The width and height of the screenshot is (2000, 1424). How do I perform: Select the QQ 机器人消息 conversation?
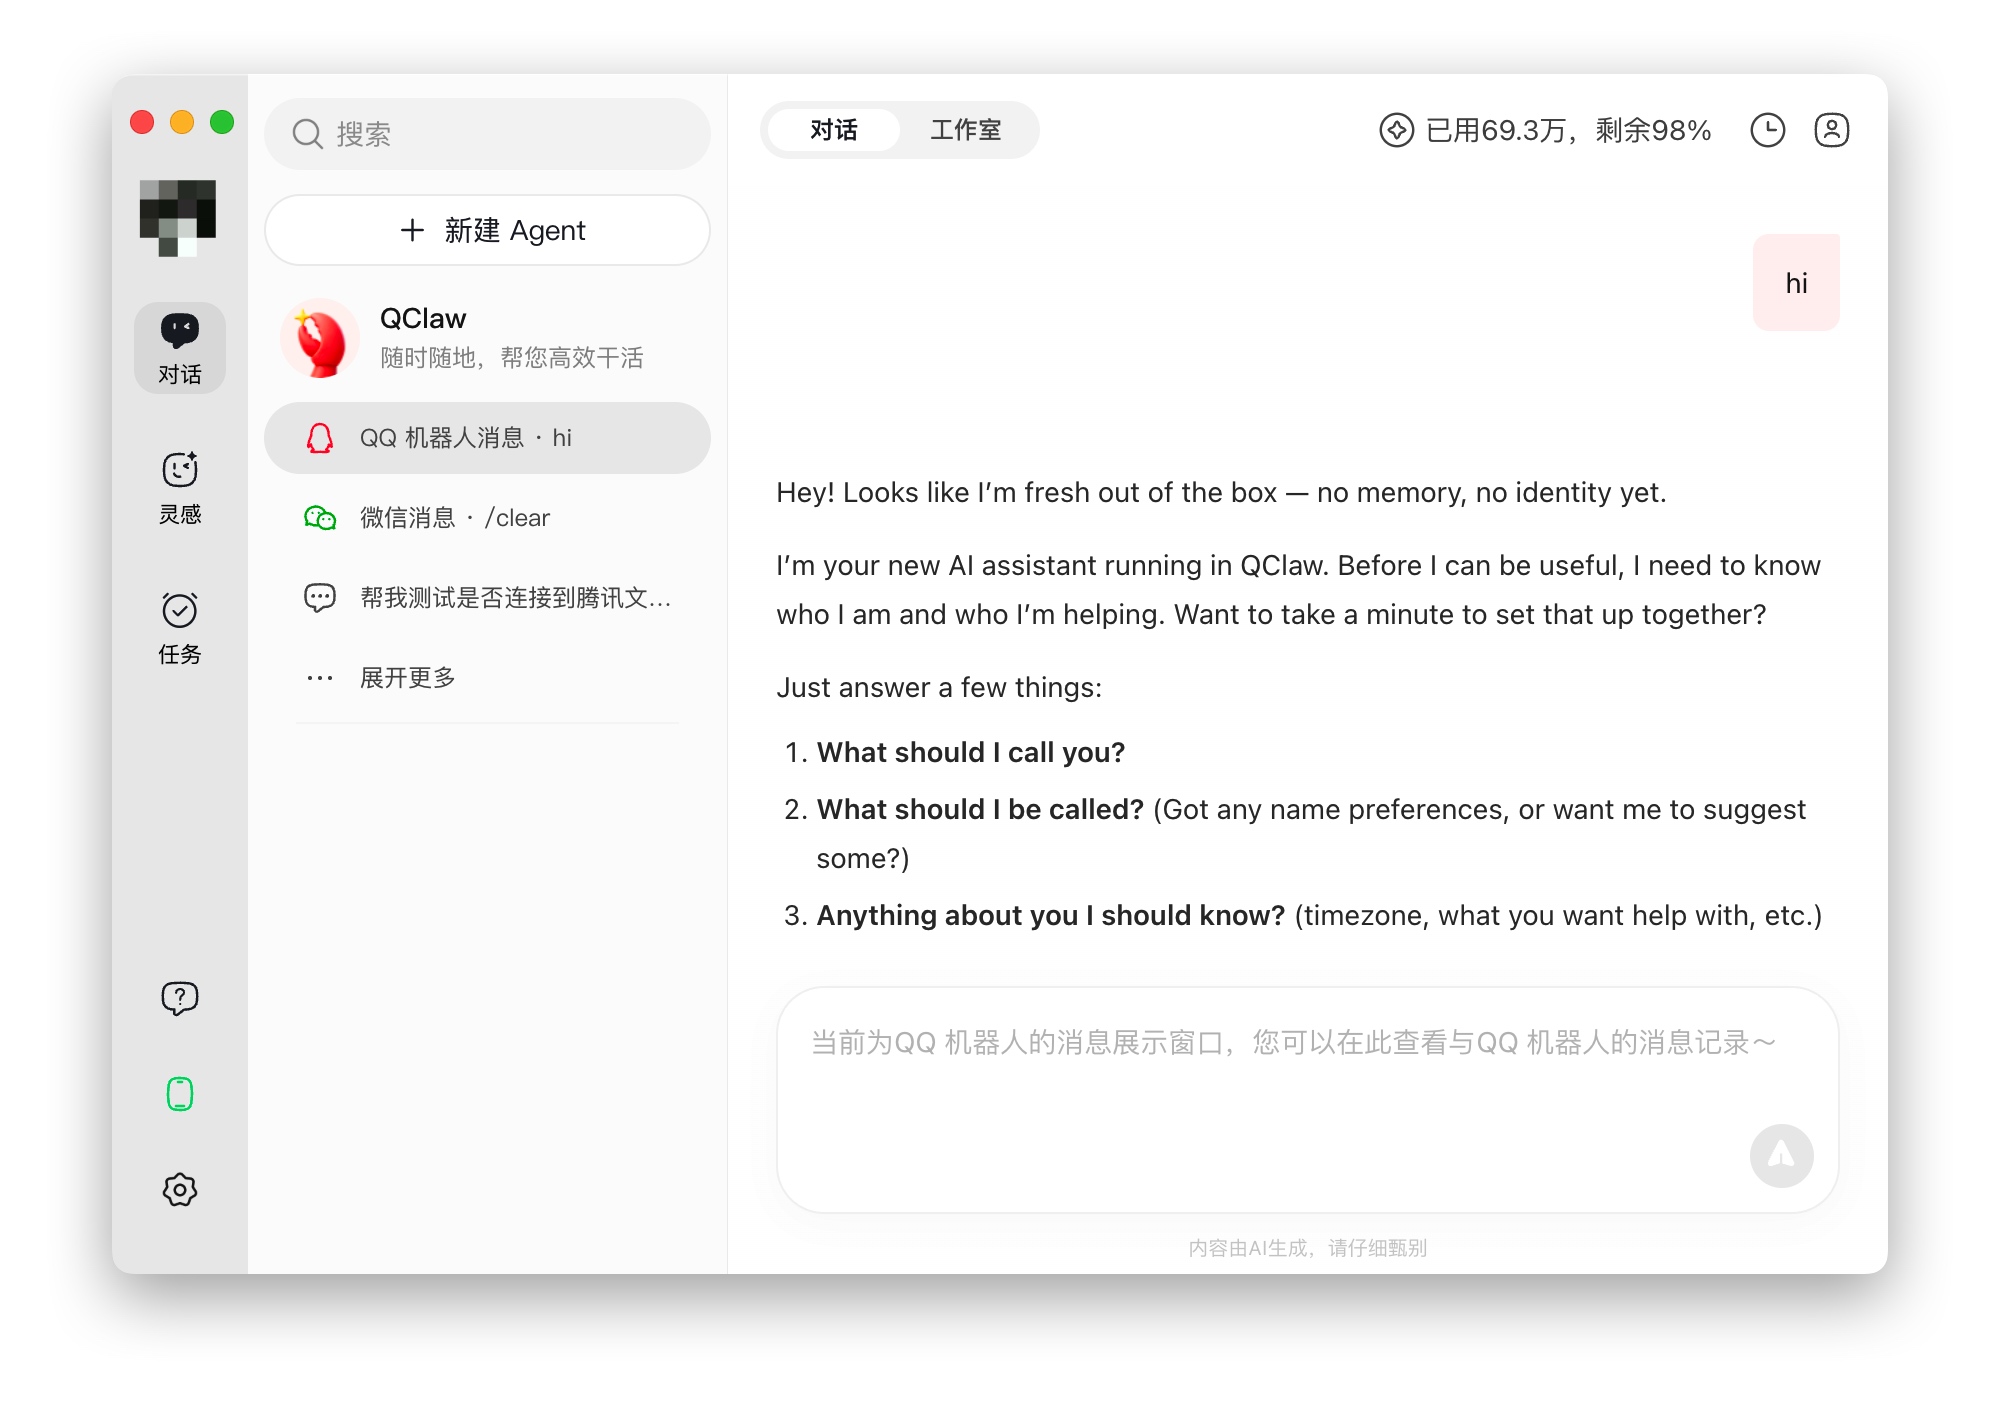488,438
